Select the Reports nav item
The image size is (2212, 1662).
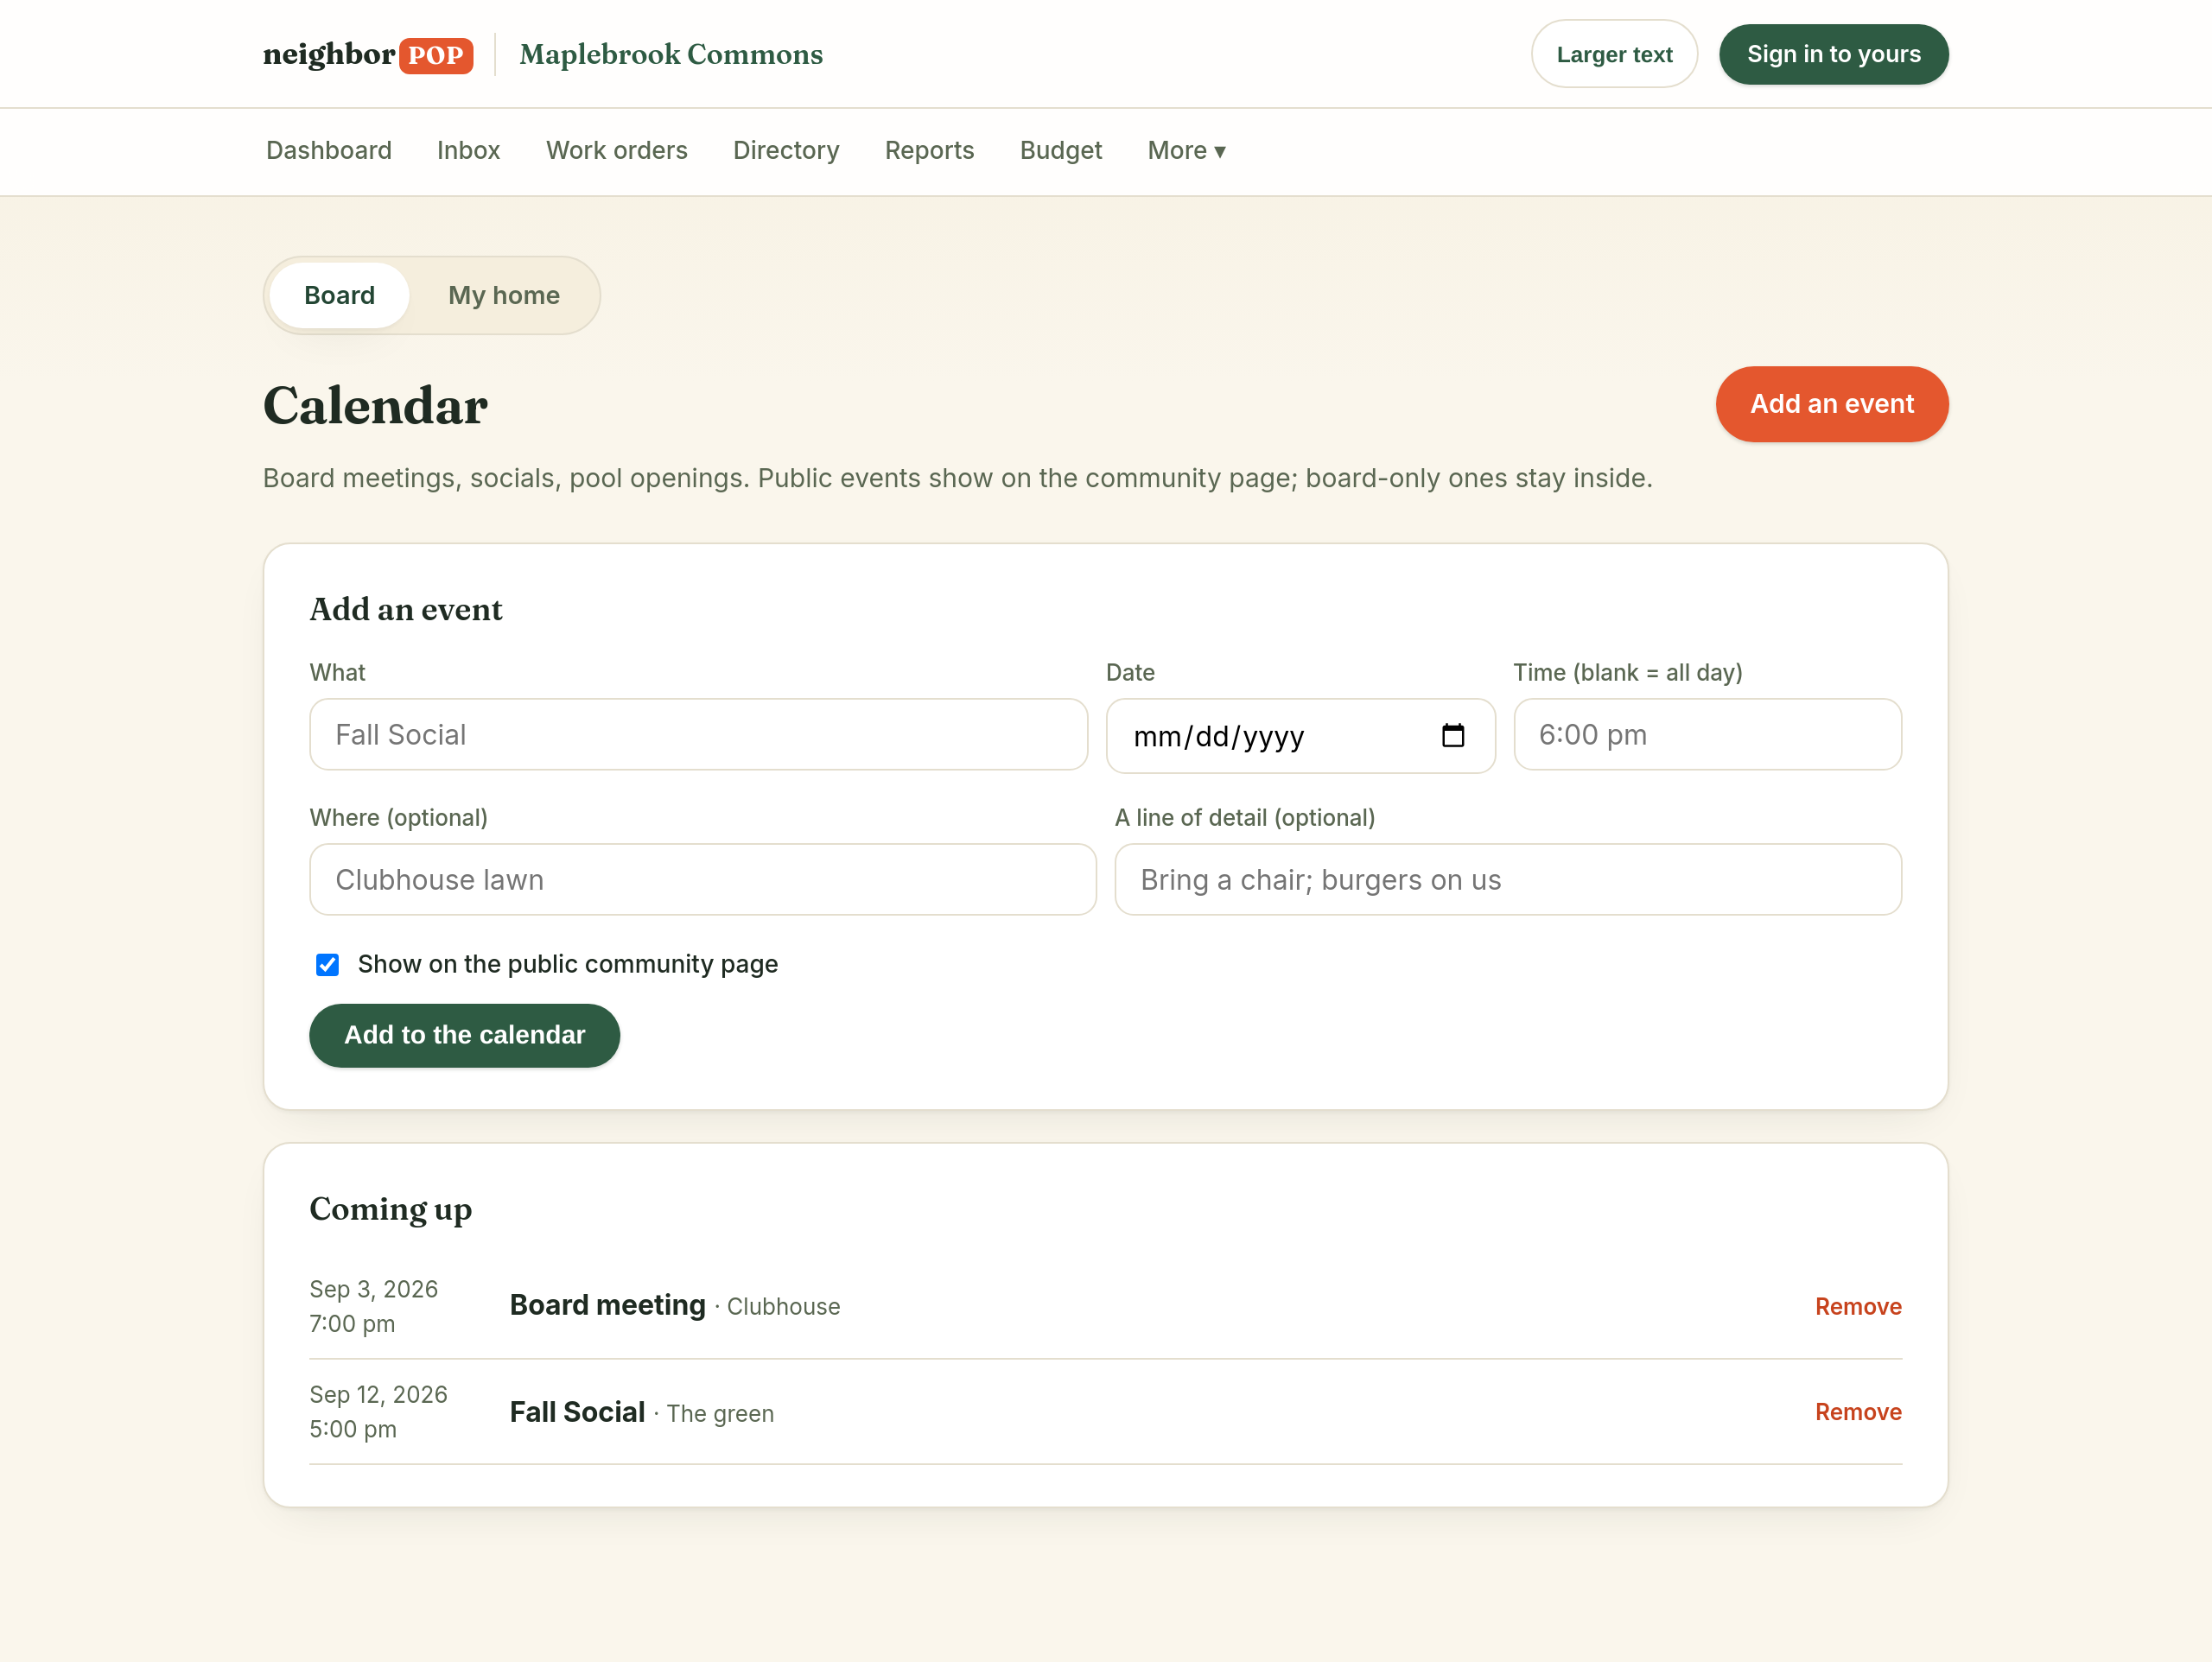pos(929,150)
